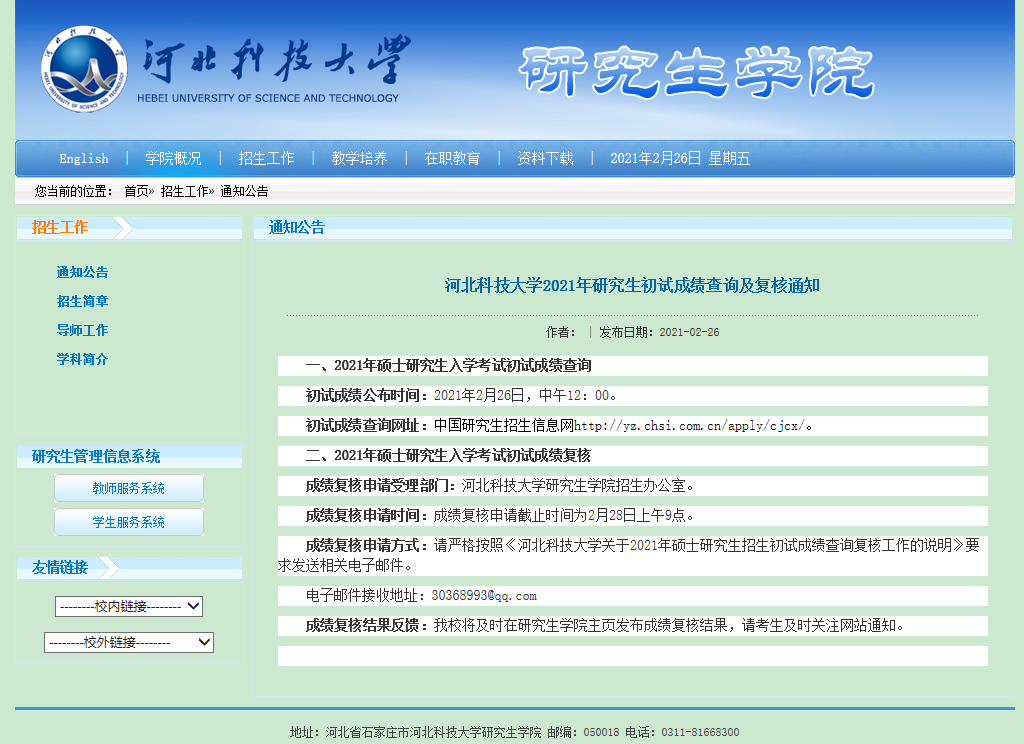Open the 学院概况 navigation menu
1024x744 pixels.
click(173, 158)
